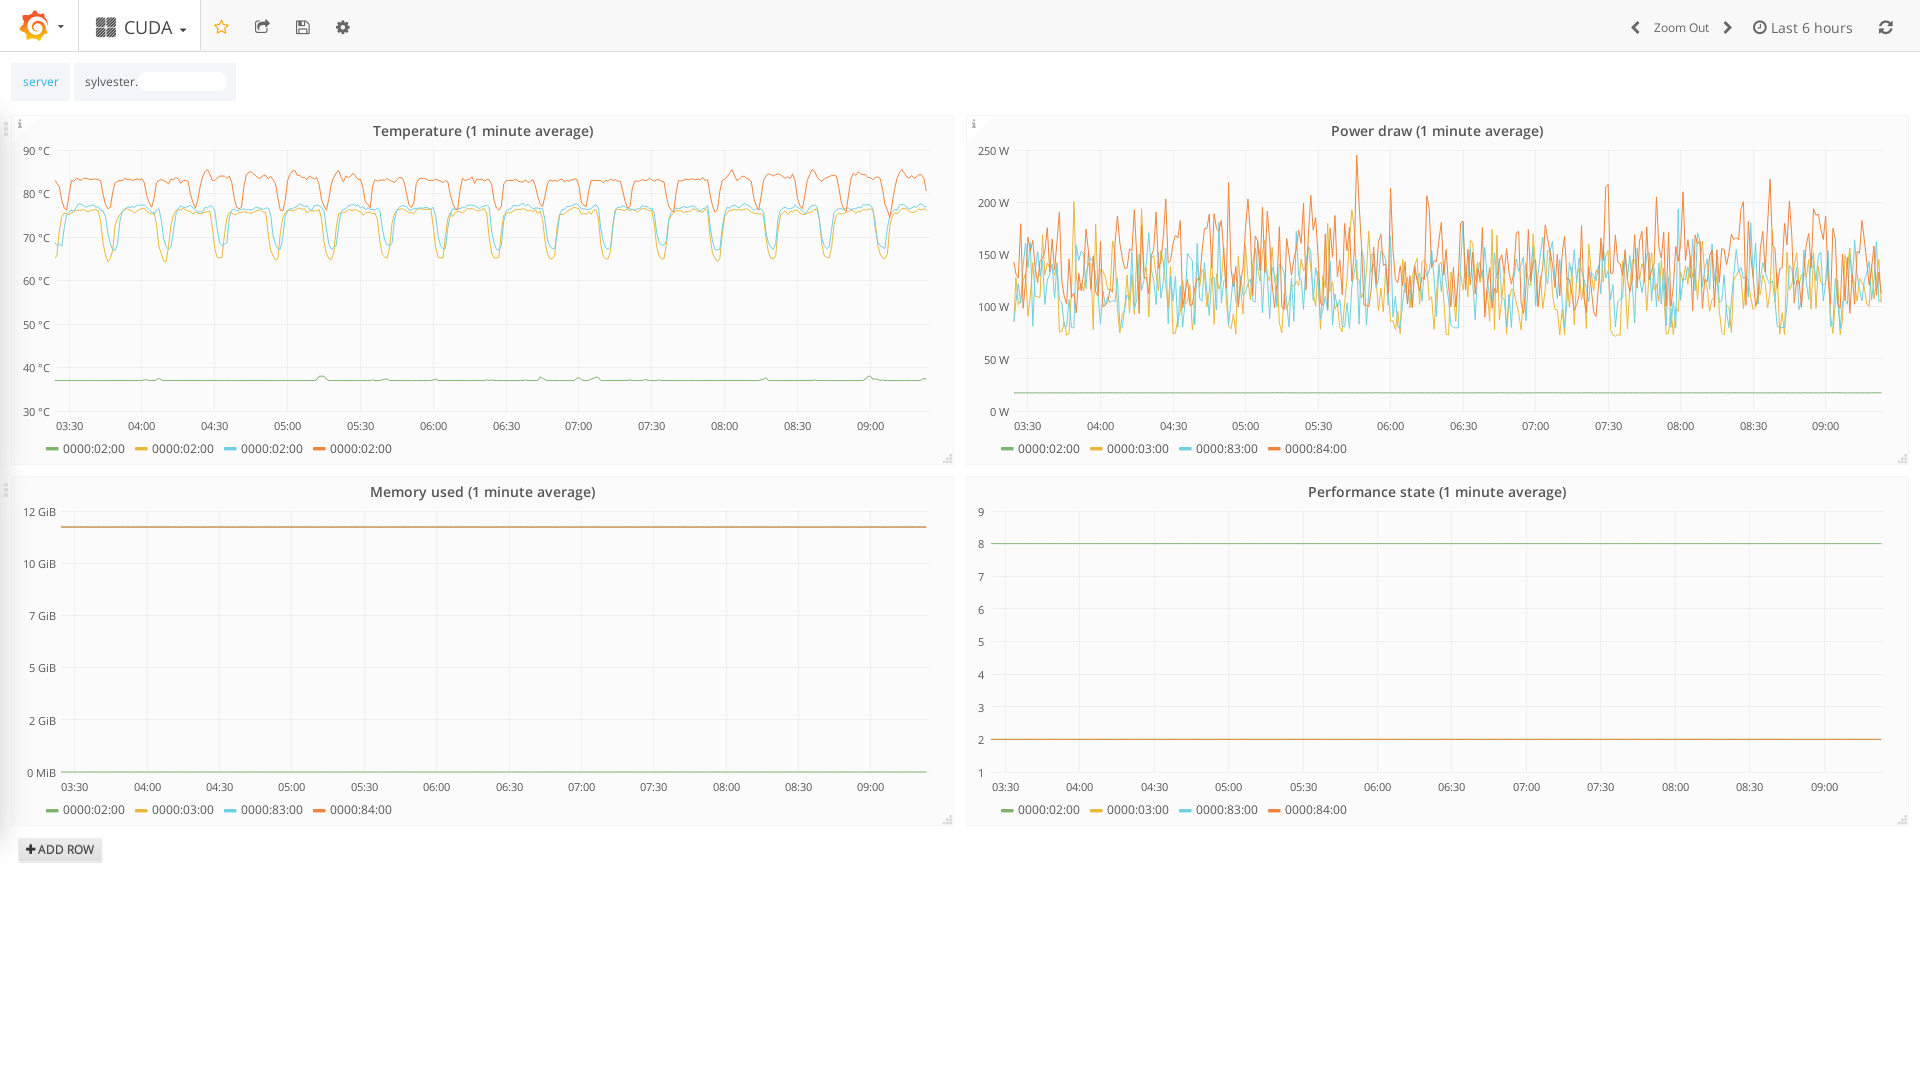Toggle 0000:02:00 series in Memory used legend
Image resolution: width=1920 pixels, height=1079 pixels.
point(94,810)
